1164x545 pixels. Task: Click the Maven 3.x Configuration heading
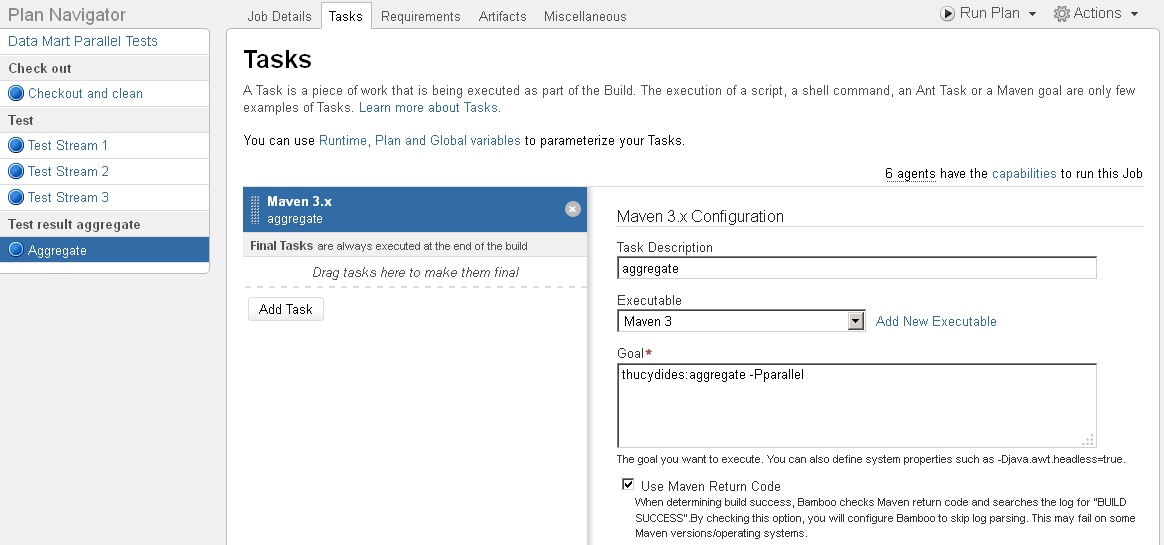pos(700,217)
